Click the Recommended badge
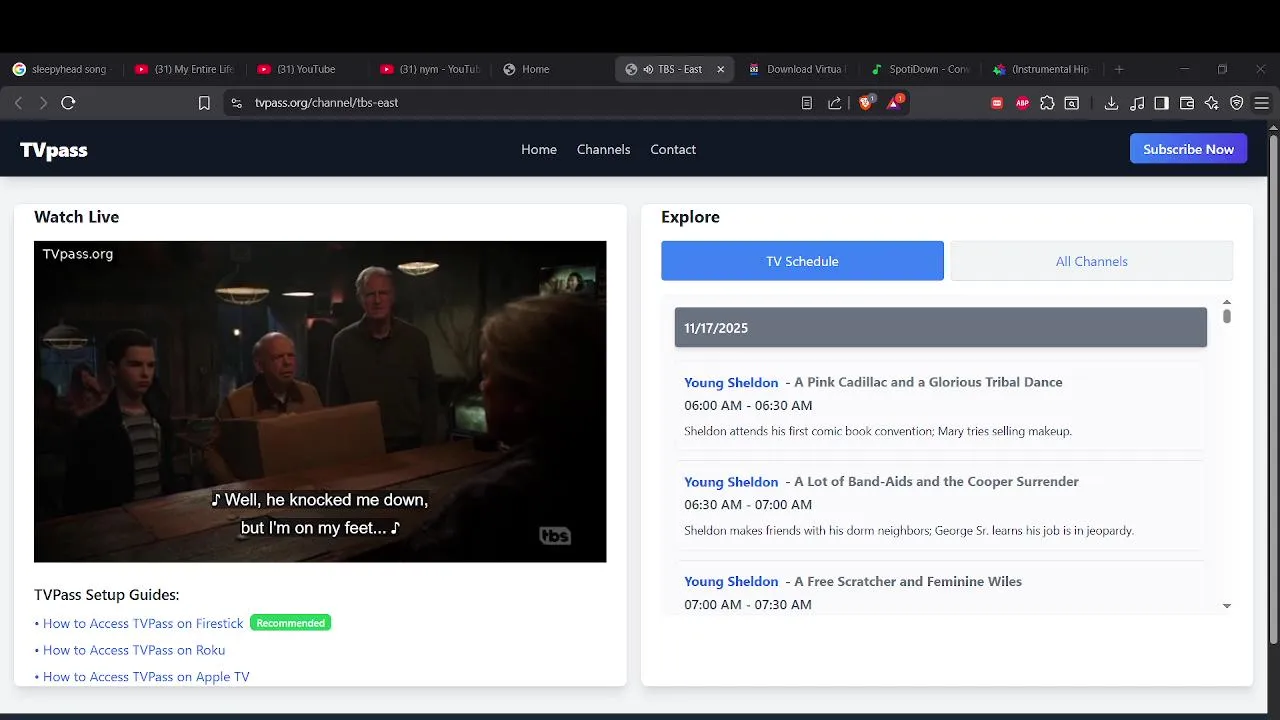 click(x=290, y=623)
